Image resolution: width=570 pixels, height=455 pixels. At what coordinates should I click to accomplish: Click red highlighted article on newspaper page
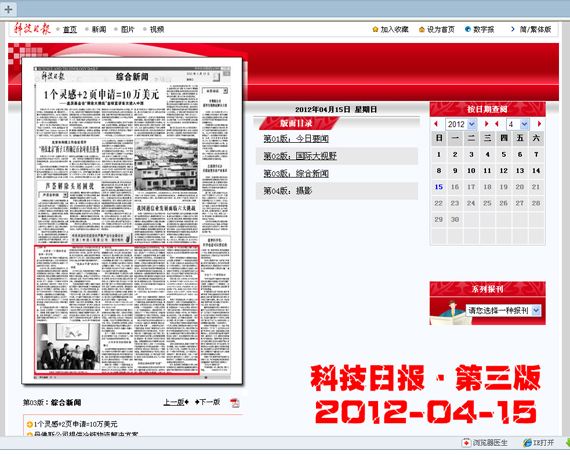pos(117,310)
